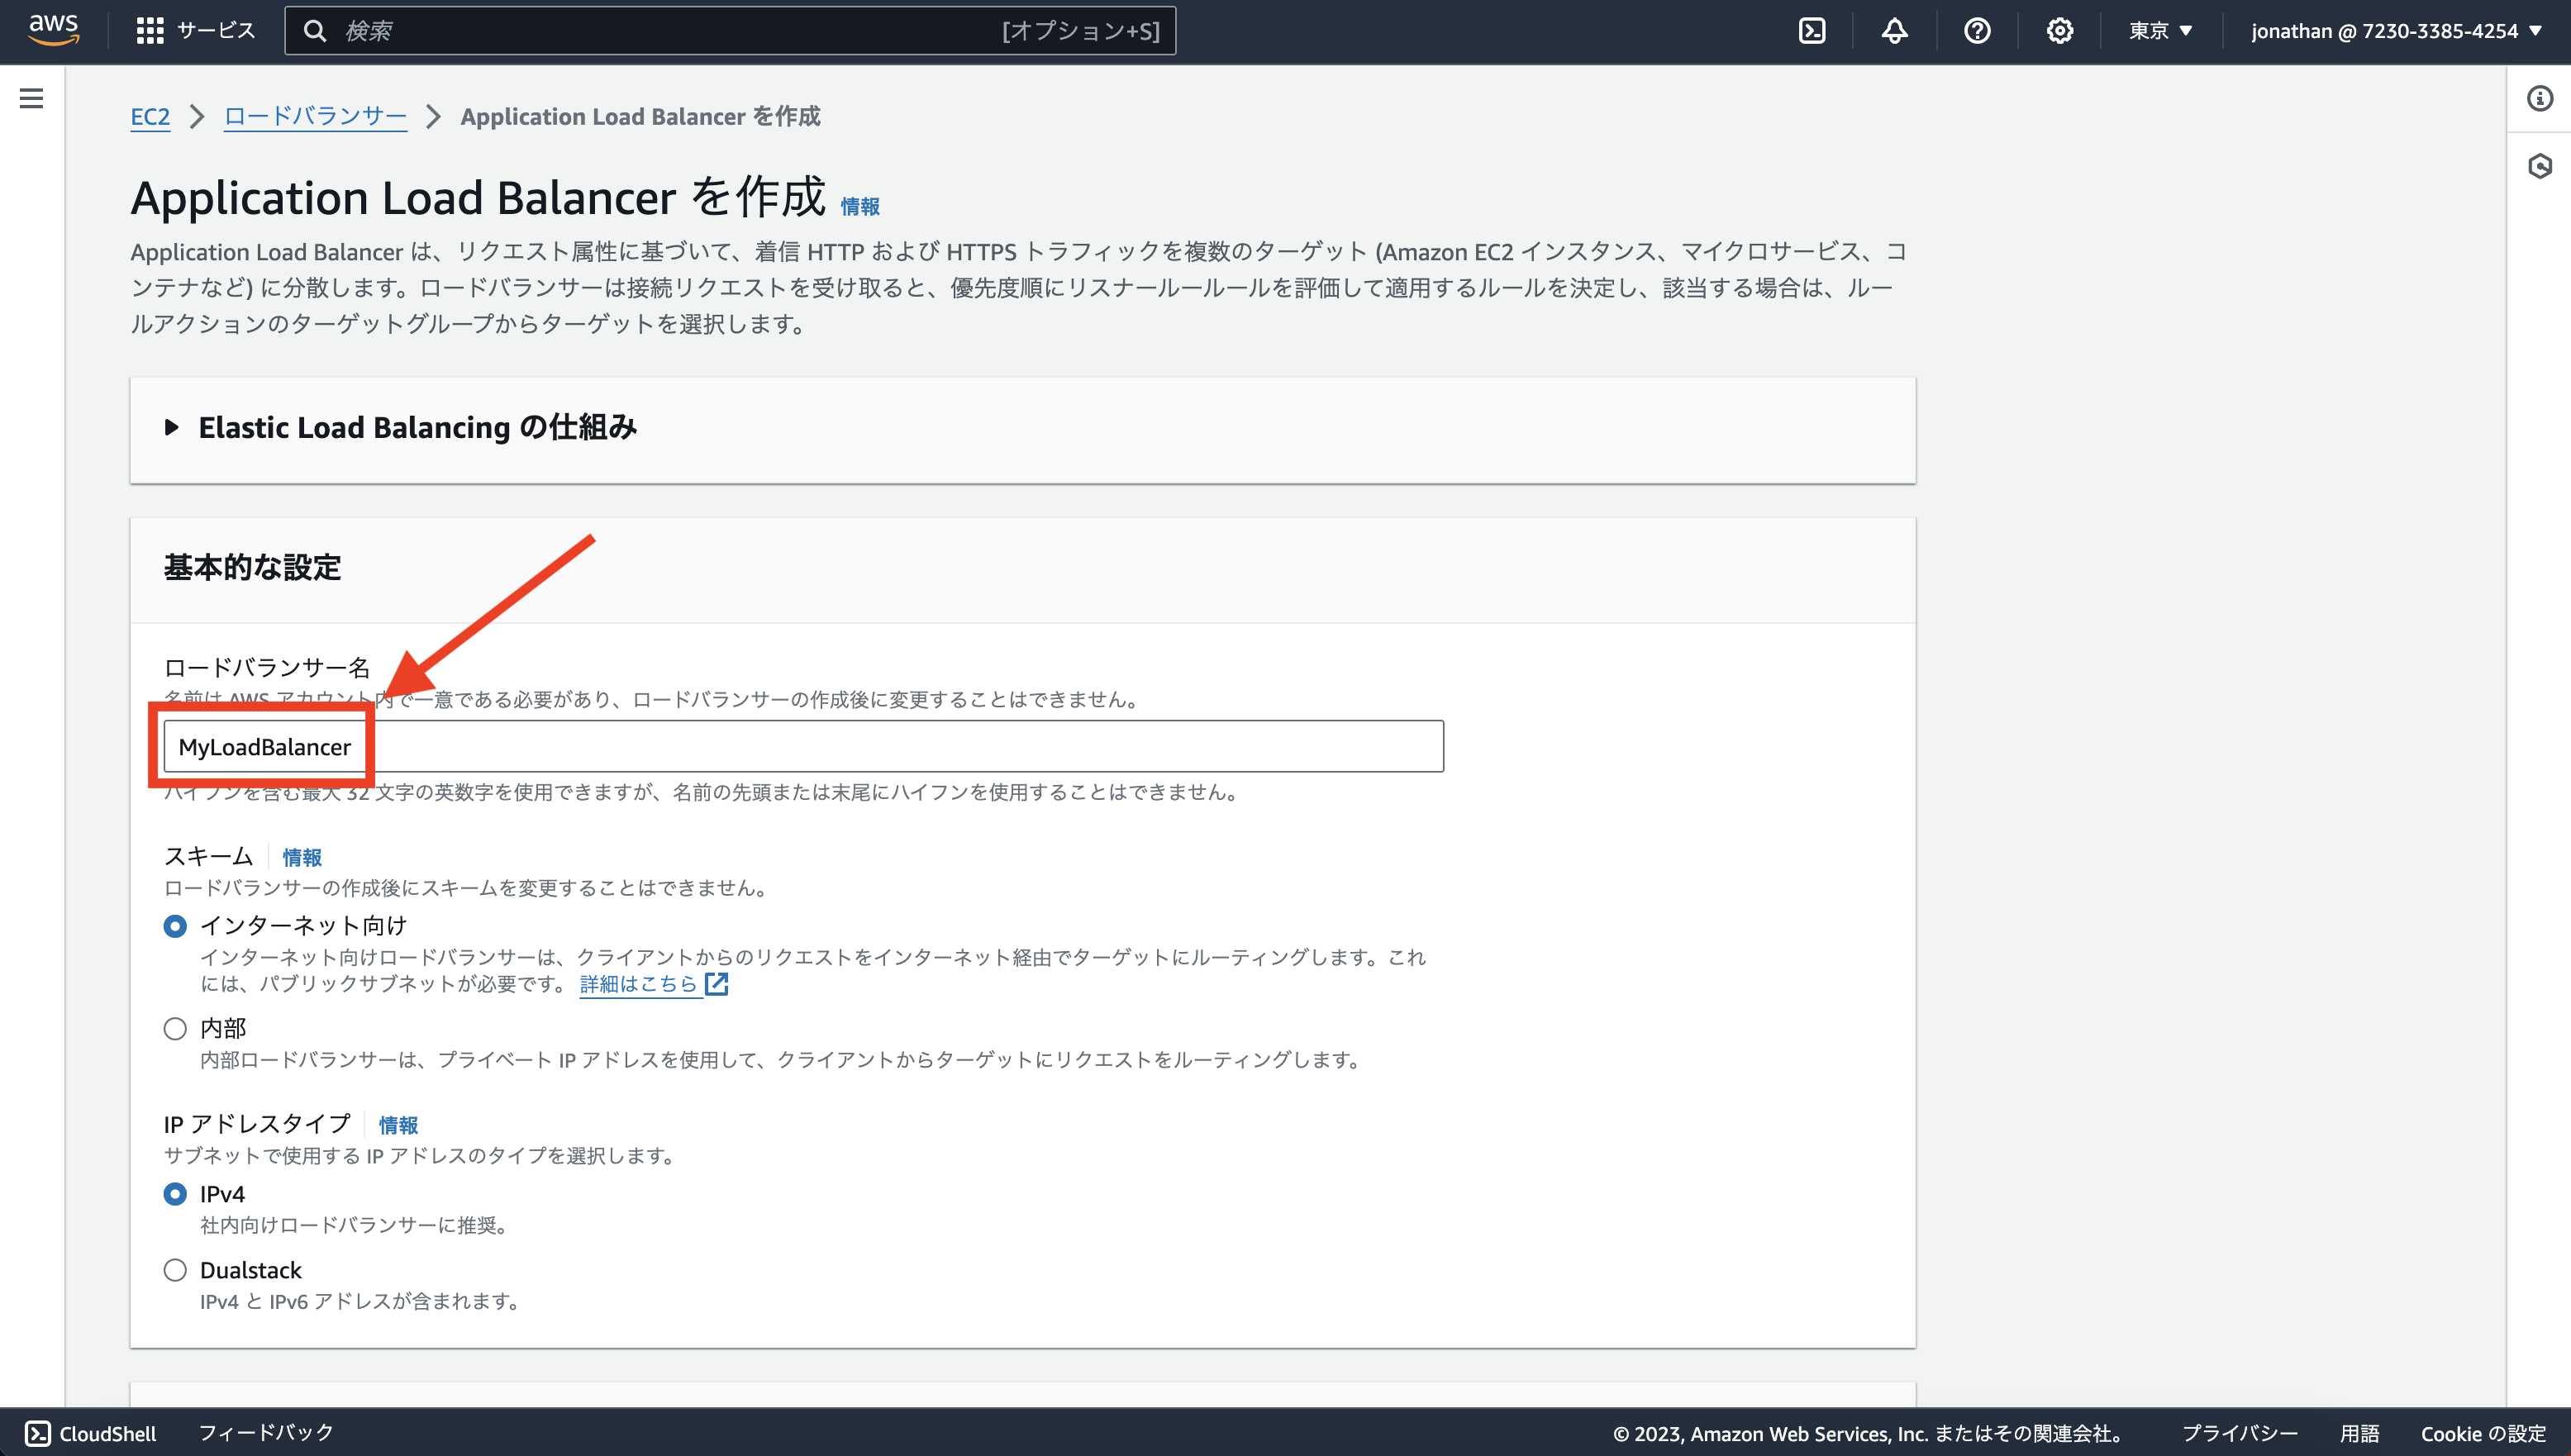
Task: Open the settings gear icon
Action: click(2059, 30)
